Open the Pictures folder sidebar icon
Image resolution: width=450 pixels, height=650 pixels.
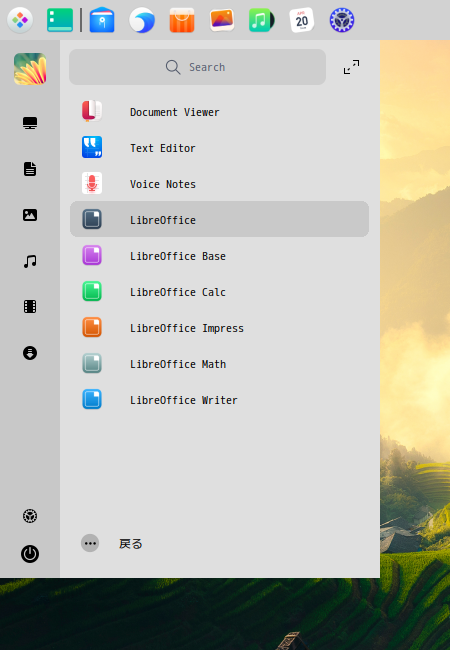tap(30, 215)
